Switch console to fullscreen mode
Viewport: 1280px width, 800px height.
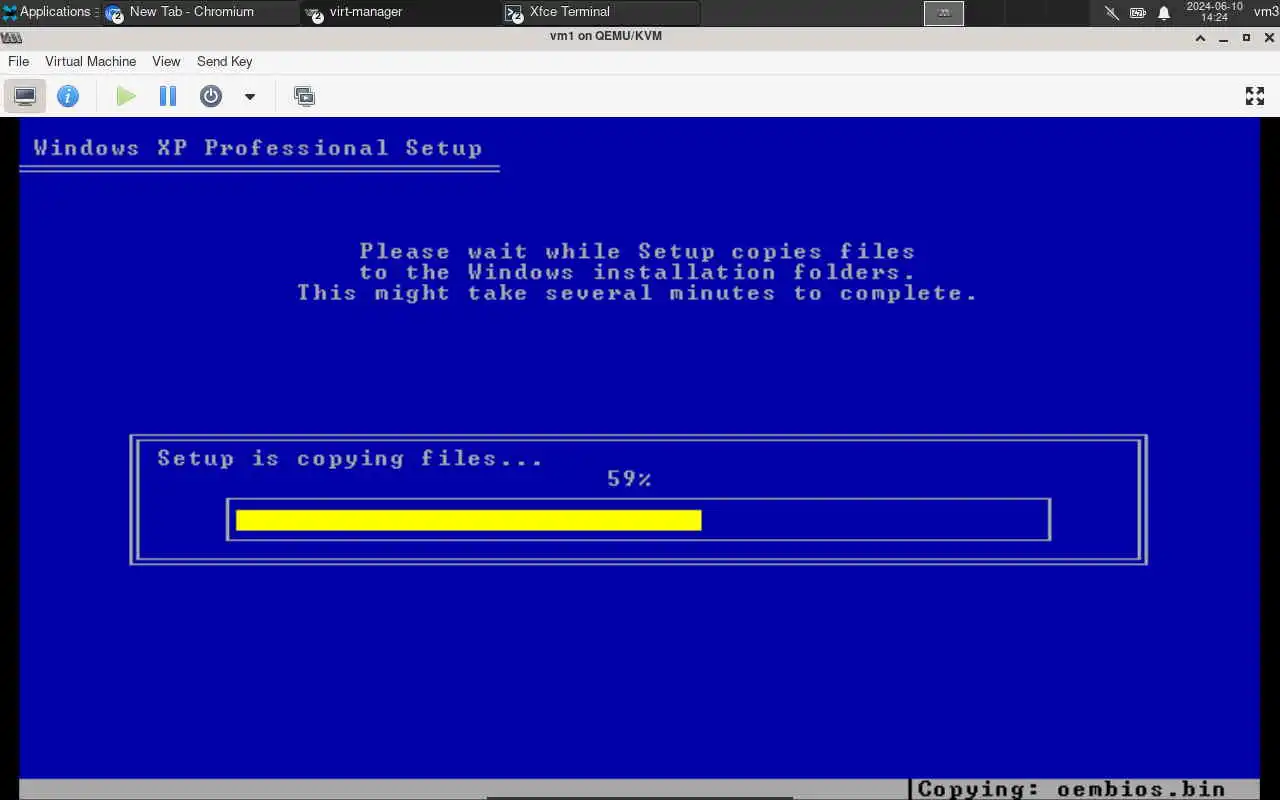[1255, 96]
